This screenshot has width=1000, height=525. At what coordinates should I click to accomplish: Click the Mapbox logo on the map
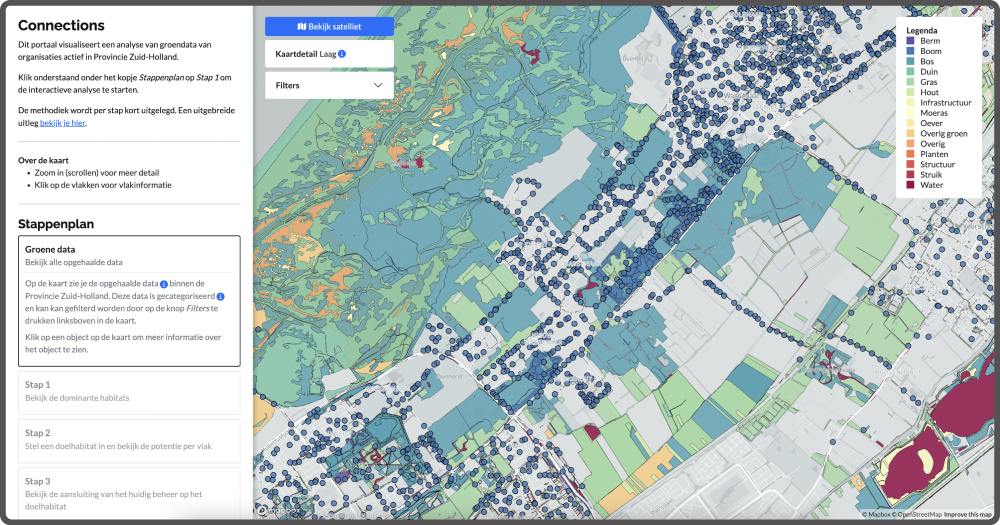(x=278, y=510)
